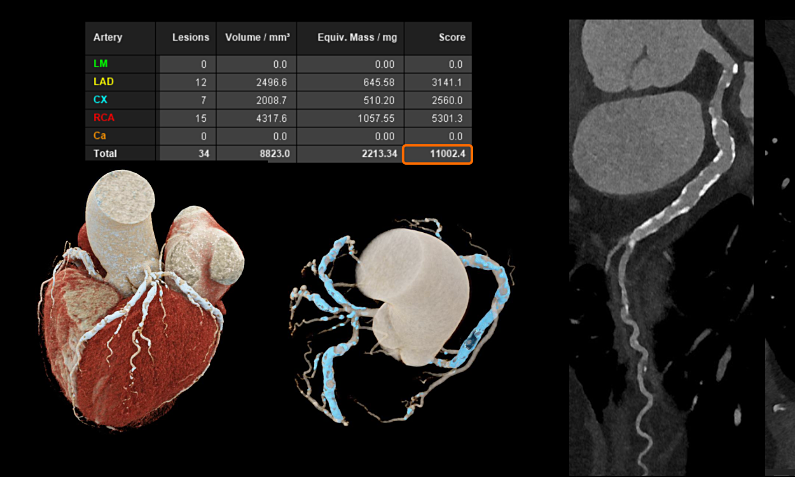Select the LAD artery row label
Viewport: 795px width, 477px height.
pyautogui.click(x=103, y=82)
